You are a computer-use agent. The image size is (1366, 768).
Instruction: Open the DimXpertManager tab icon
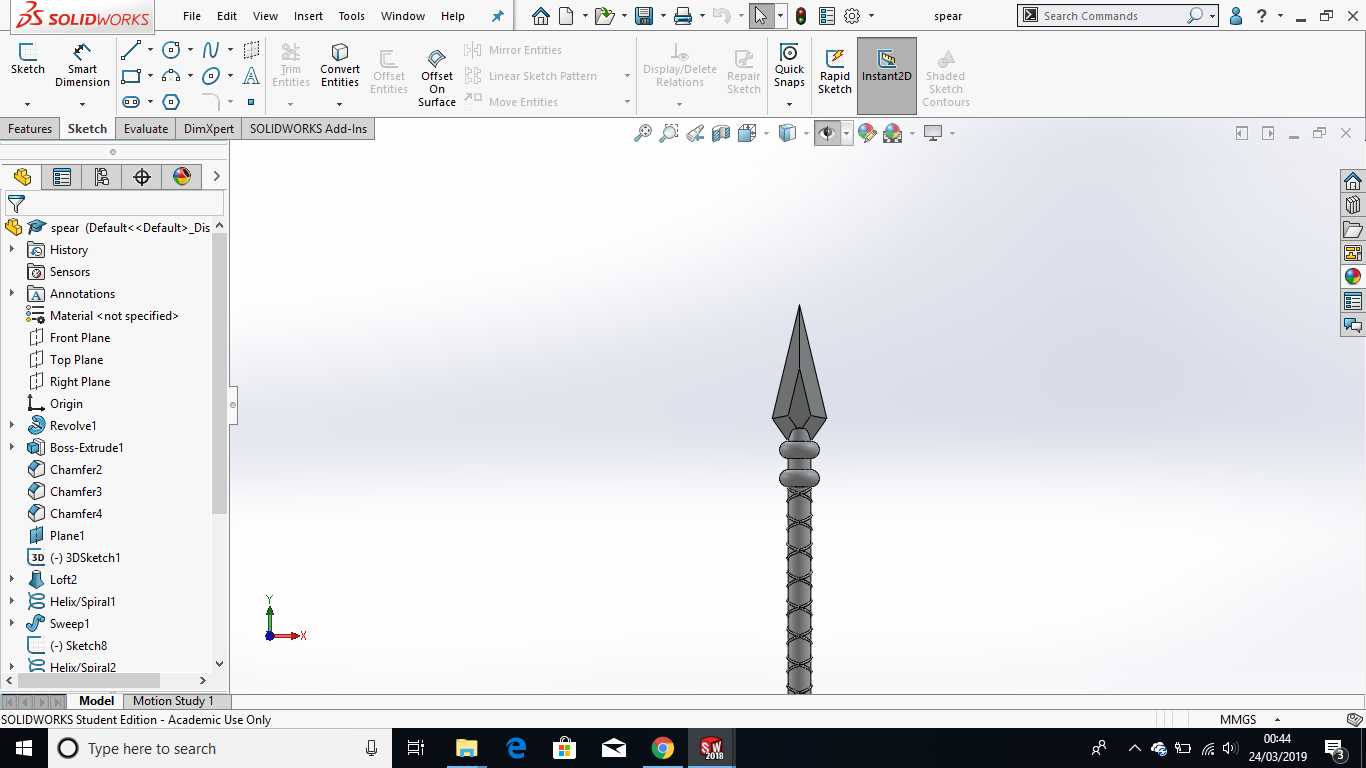(142, 177)
